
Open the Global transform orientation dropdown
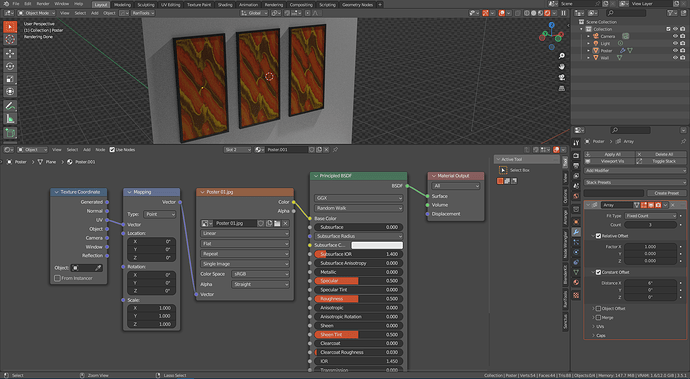tap(254, 13)
